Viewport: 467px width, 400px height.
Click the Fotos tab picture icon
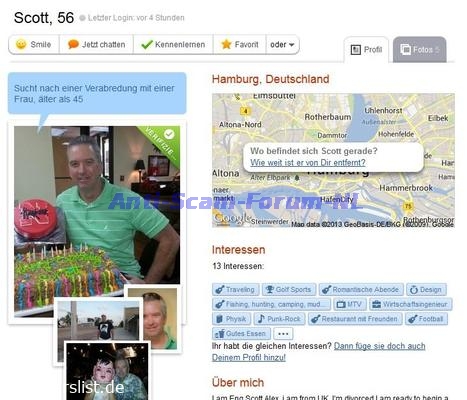(405, 50)
